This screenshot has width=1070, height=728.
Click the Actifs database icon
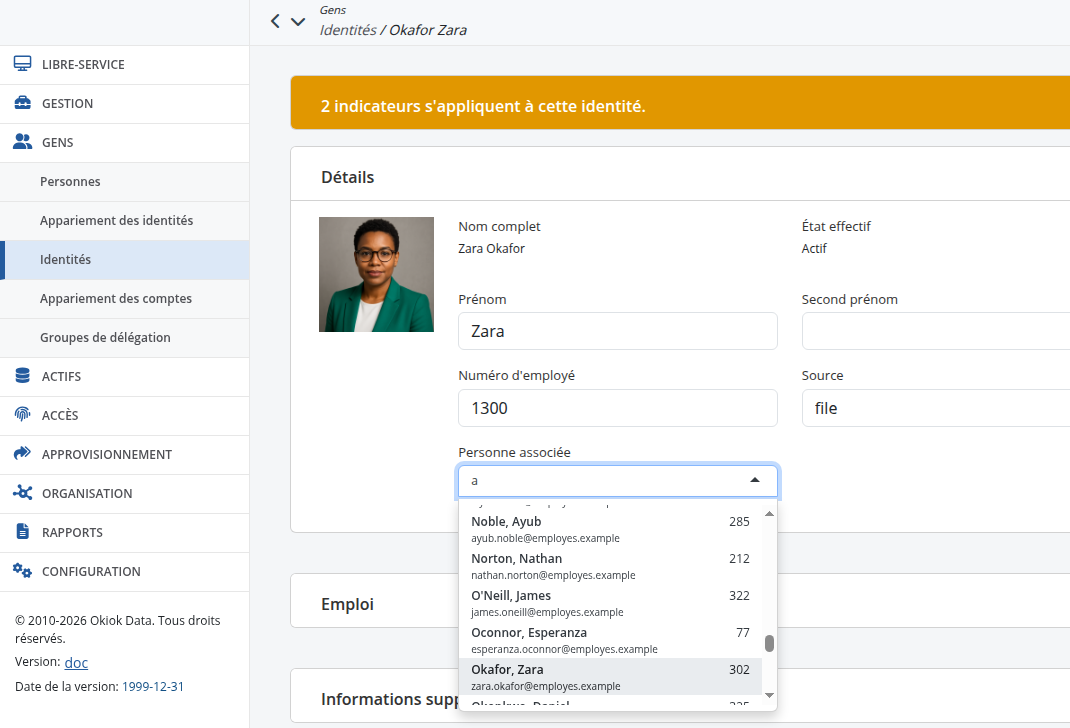coord(23,376)
